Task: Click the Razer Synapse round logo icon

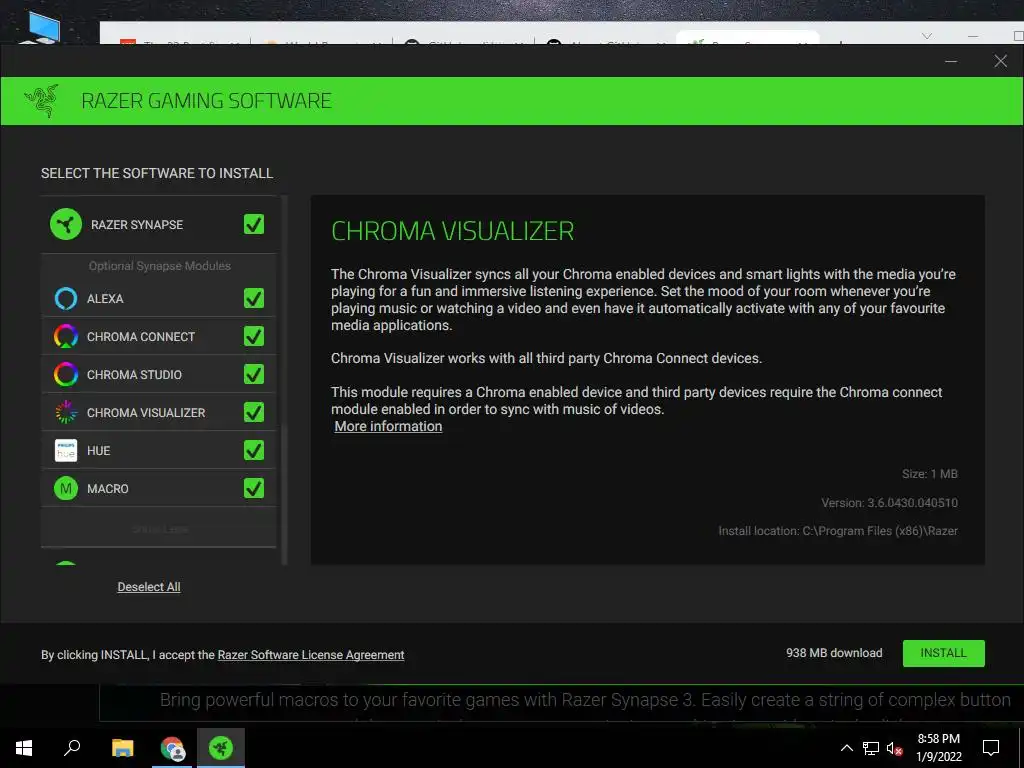Action: click(66, 225)
